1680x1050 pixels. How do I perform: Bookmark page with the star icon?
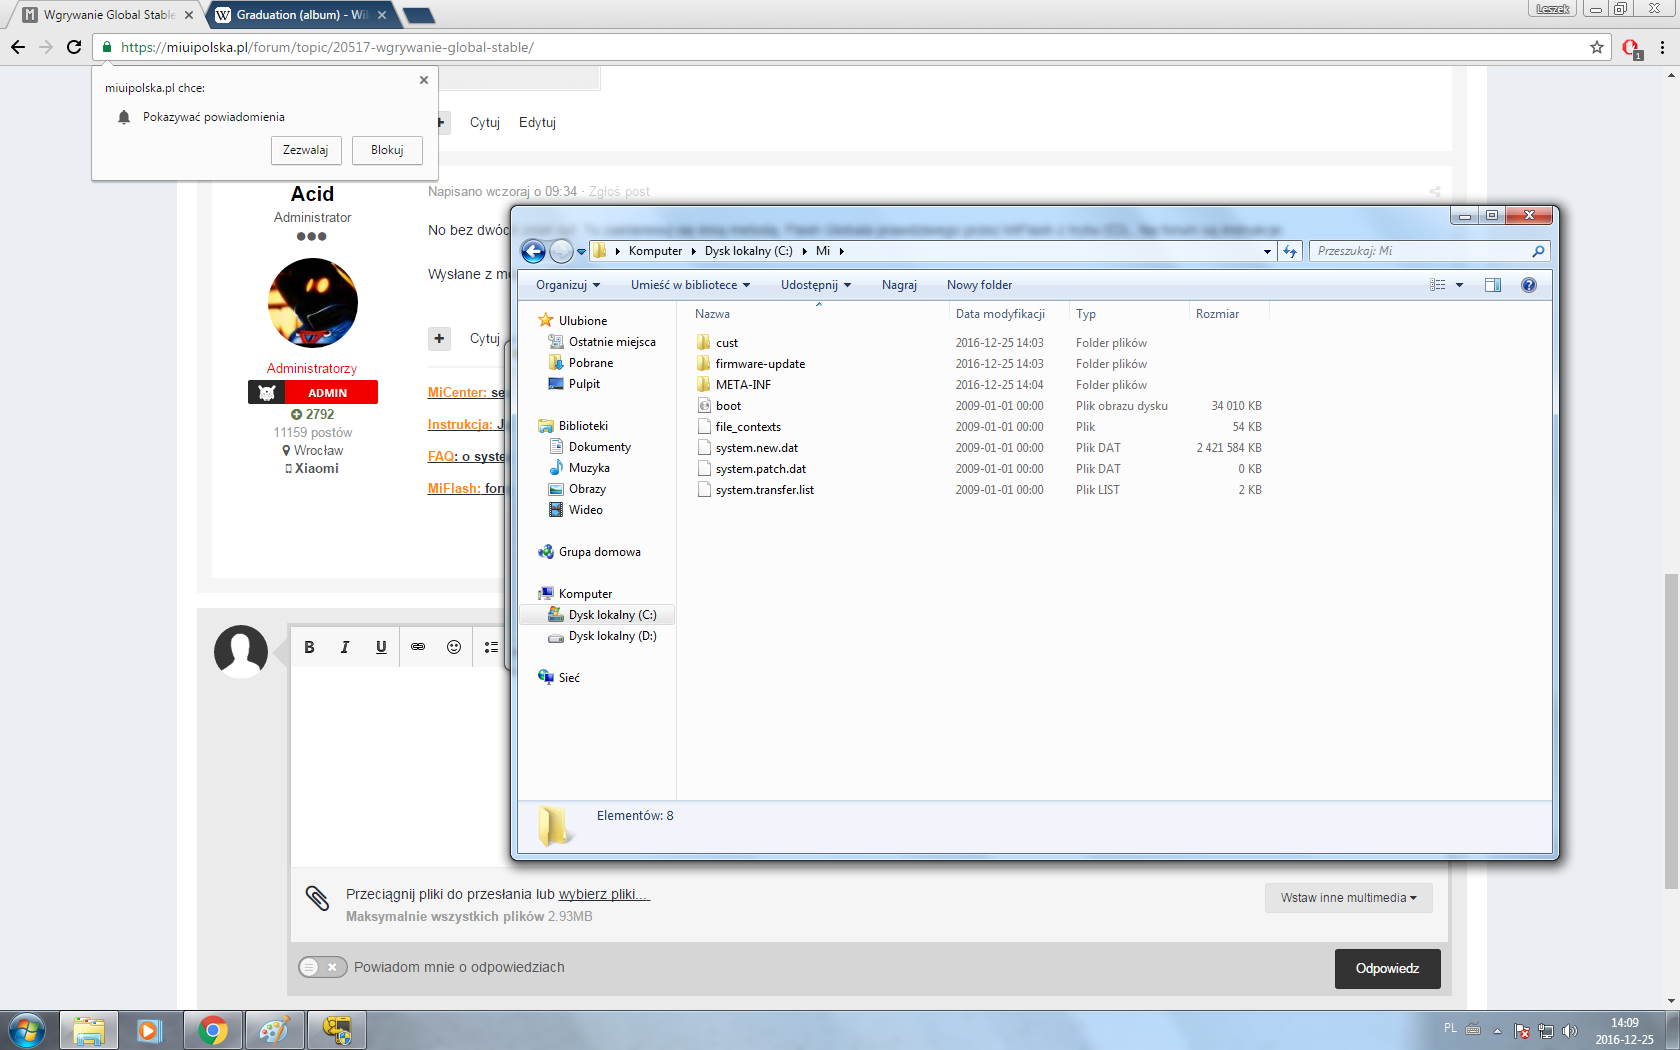tap(1597, 47)
